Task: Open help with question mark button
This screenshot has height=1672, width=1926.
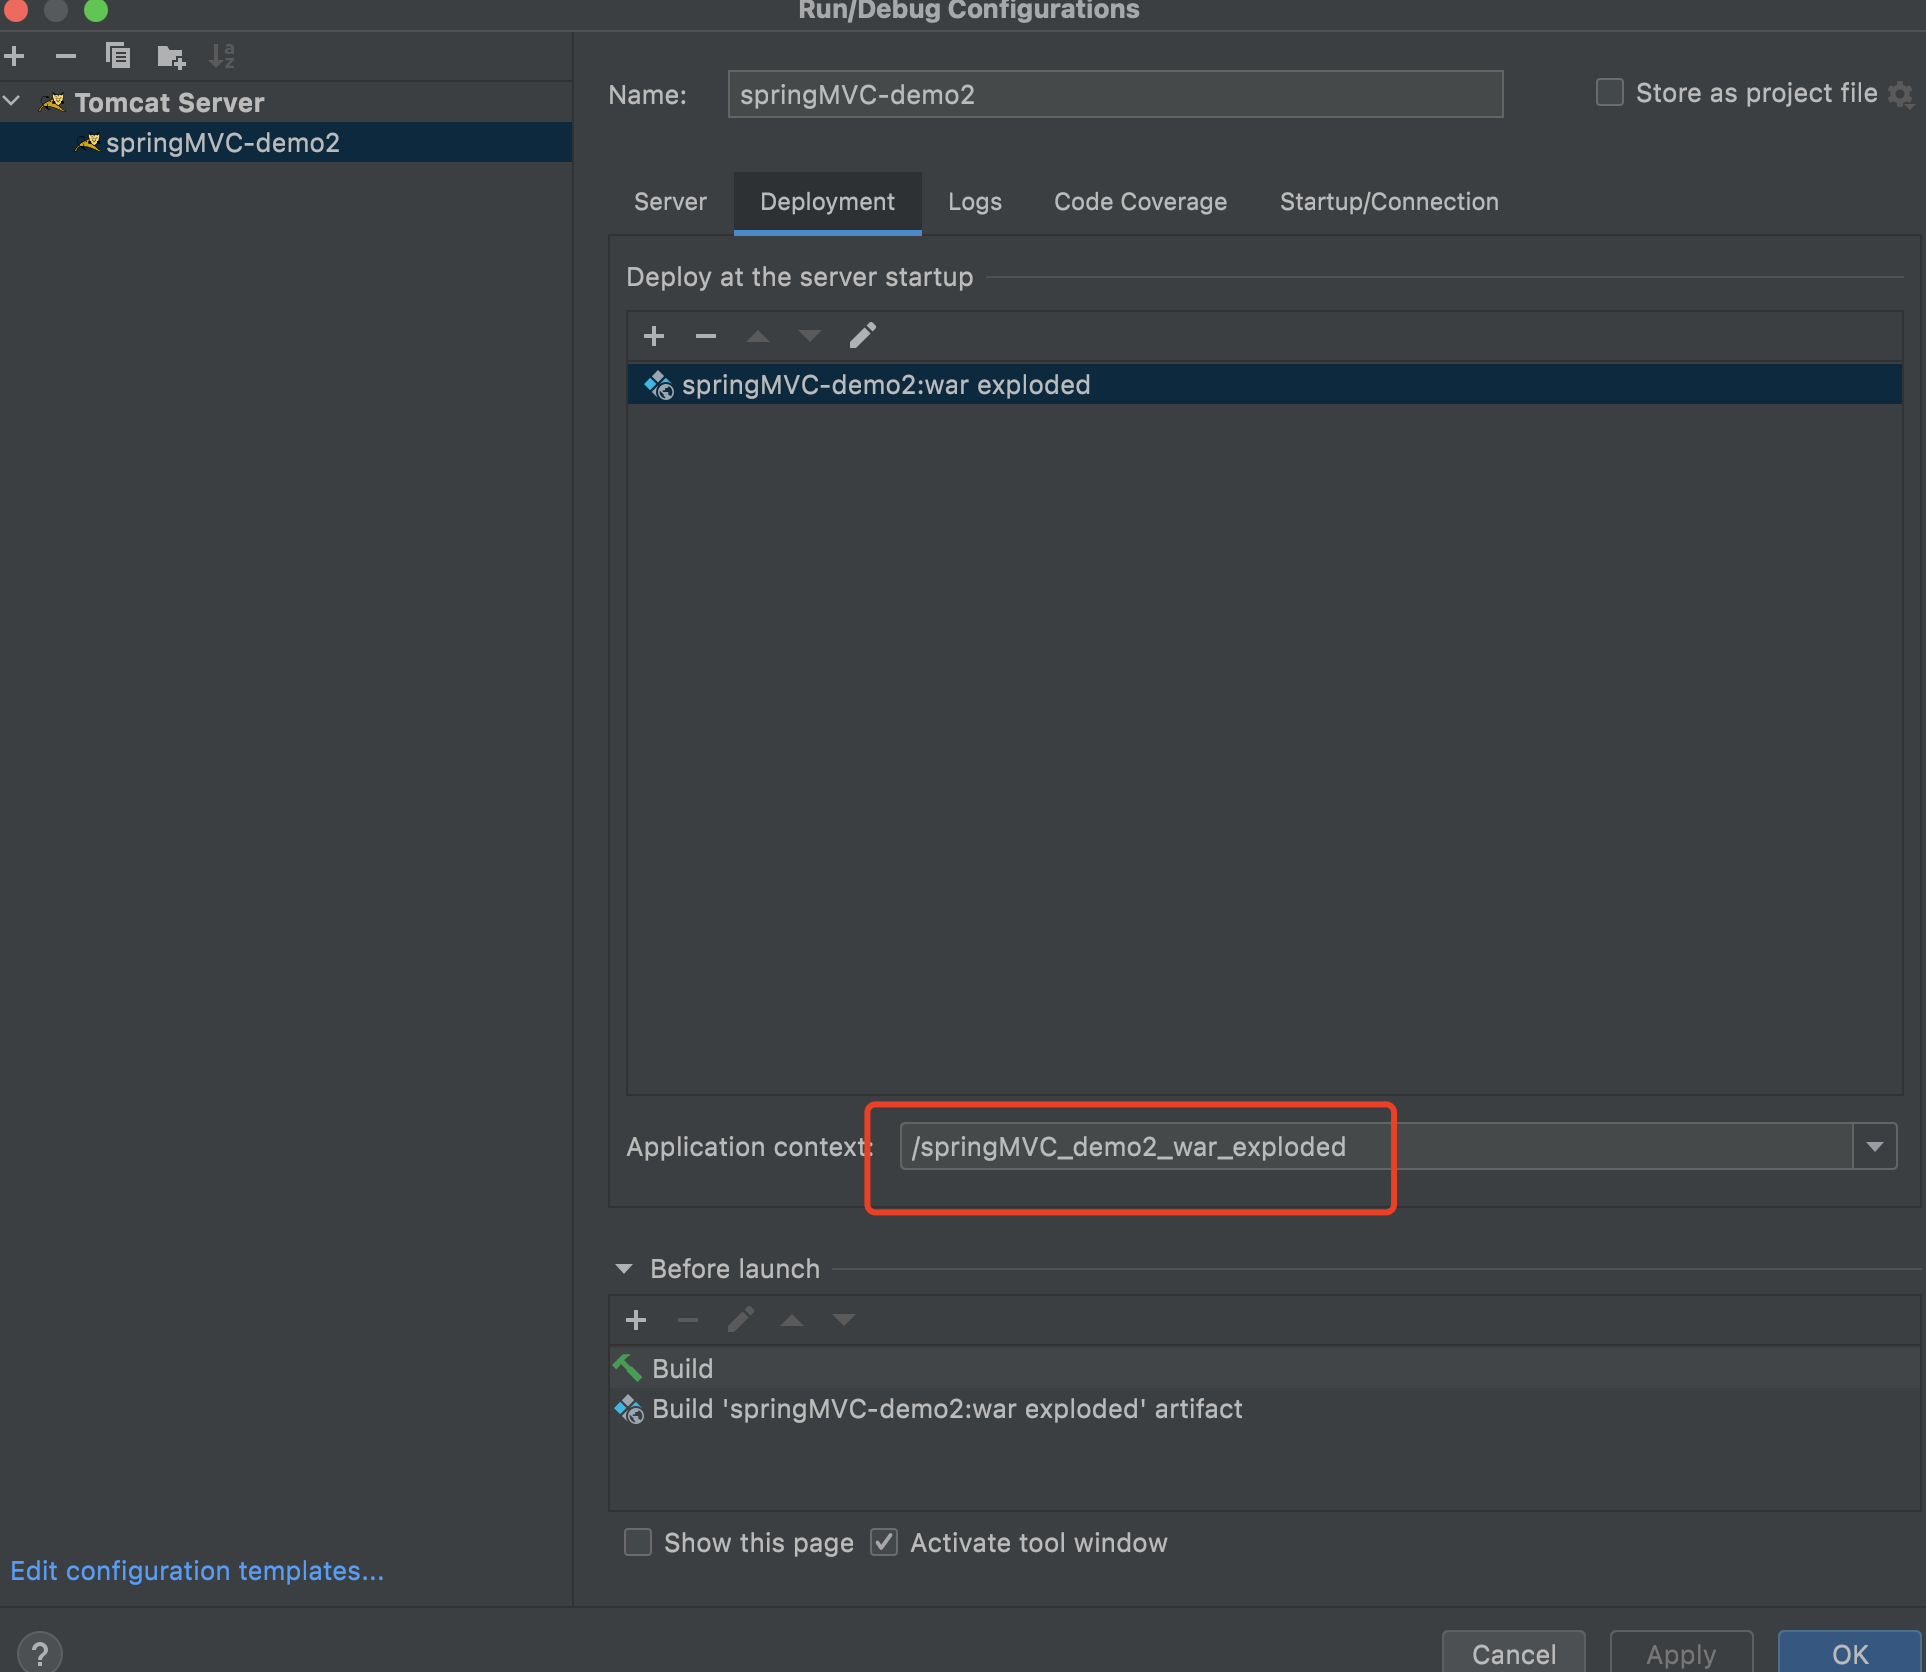Action: [x=40, y=1652]
